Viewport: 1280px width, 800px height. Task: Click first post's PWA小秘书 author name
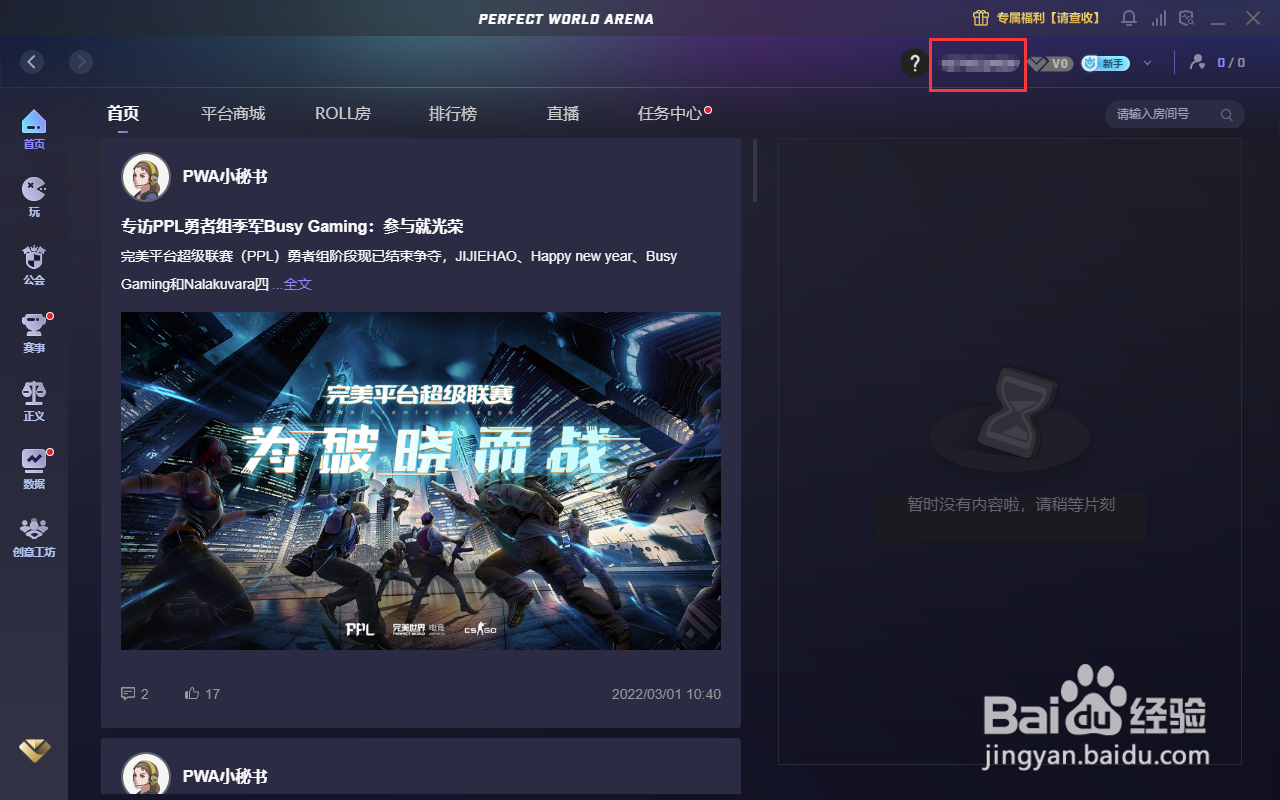click(225, 177)
